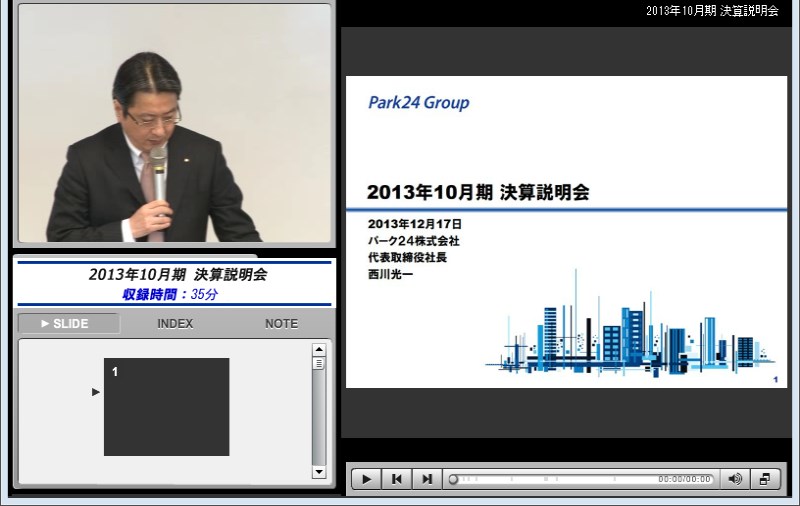
Task: Open the popup window layout icon
Action: click(765, 479)
